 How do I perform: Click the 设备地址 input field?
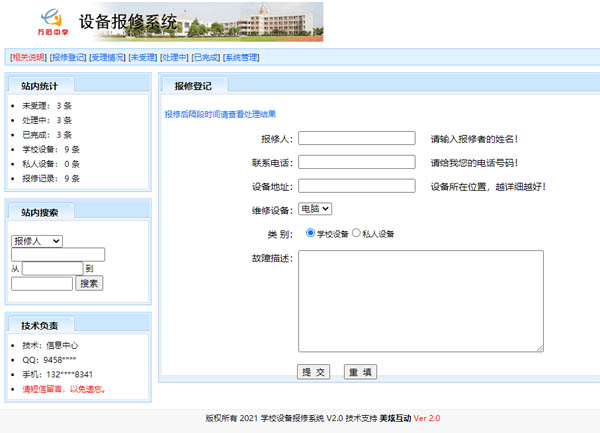click(x=357, y=185)
